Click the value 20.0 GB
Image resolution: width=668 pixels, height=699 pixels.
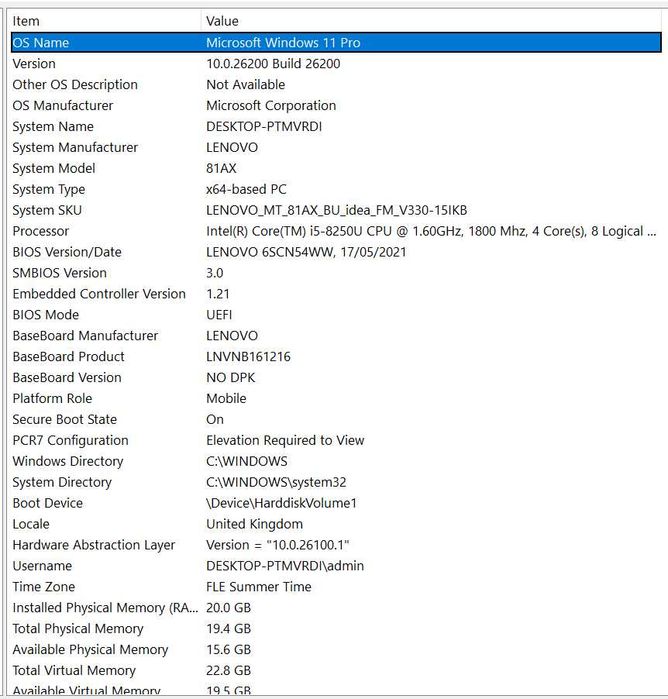(228, 608)
